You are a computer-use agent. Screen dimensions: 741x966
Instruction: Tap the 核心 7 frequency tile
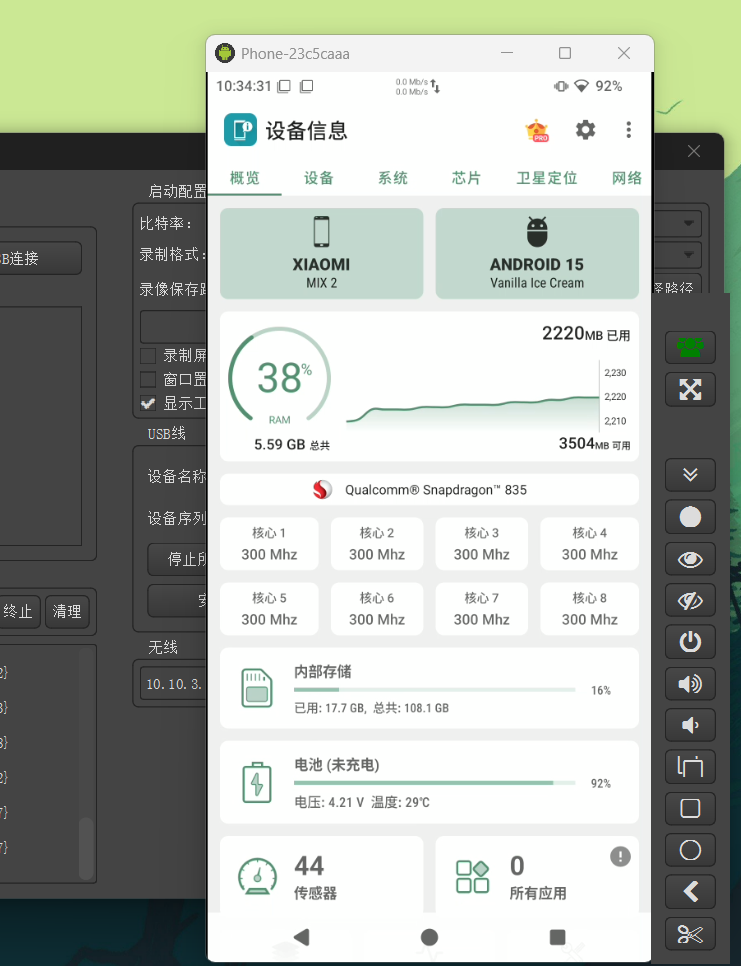tap(482, 609)
